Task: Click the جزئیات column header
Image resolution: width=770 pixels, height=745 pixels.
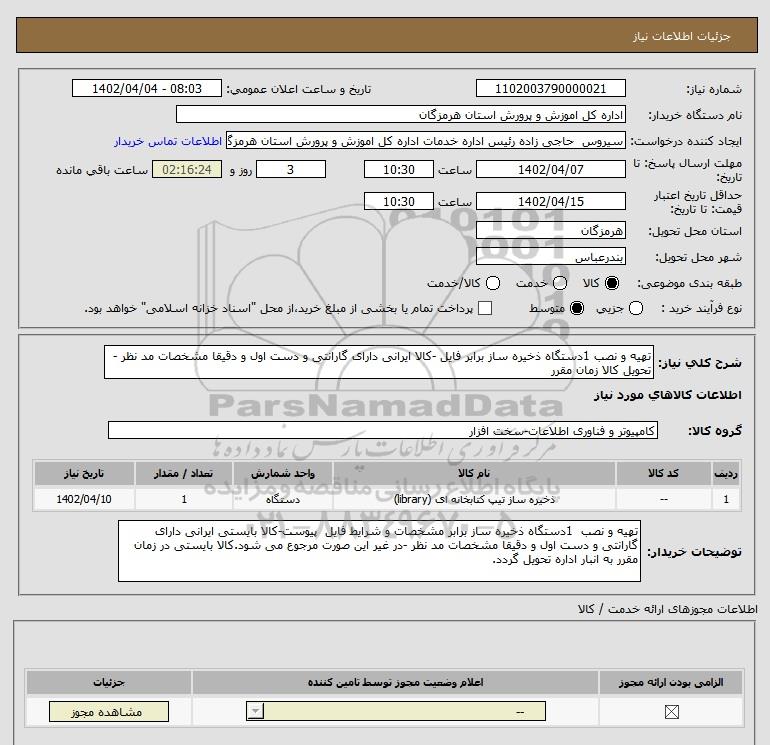Action: (x=109, y=682)
